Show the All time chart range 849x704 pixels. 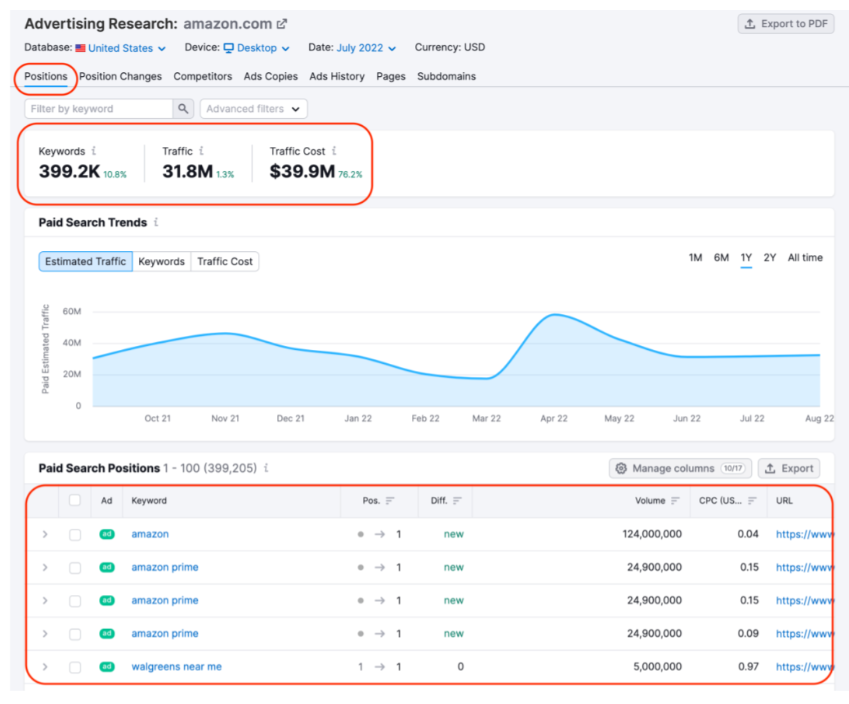click(x=805, y=258)
